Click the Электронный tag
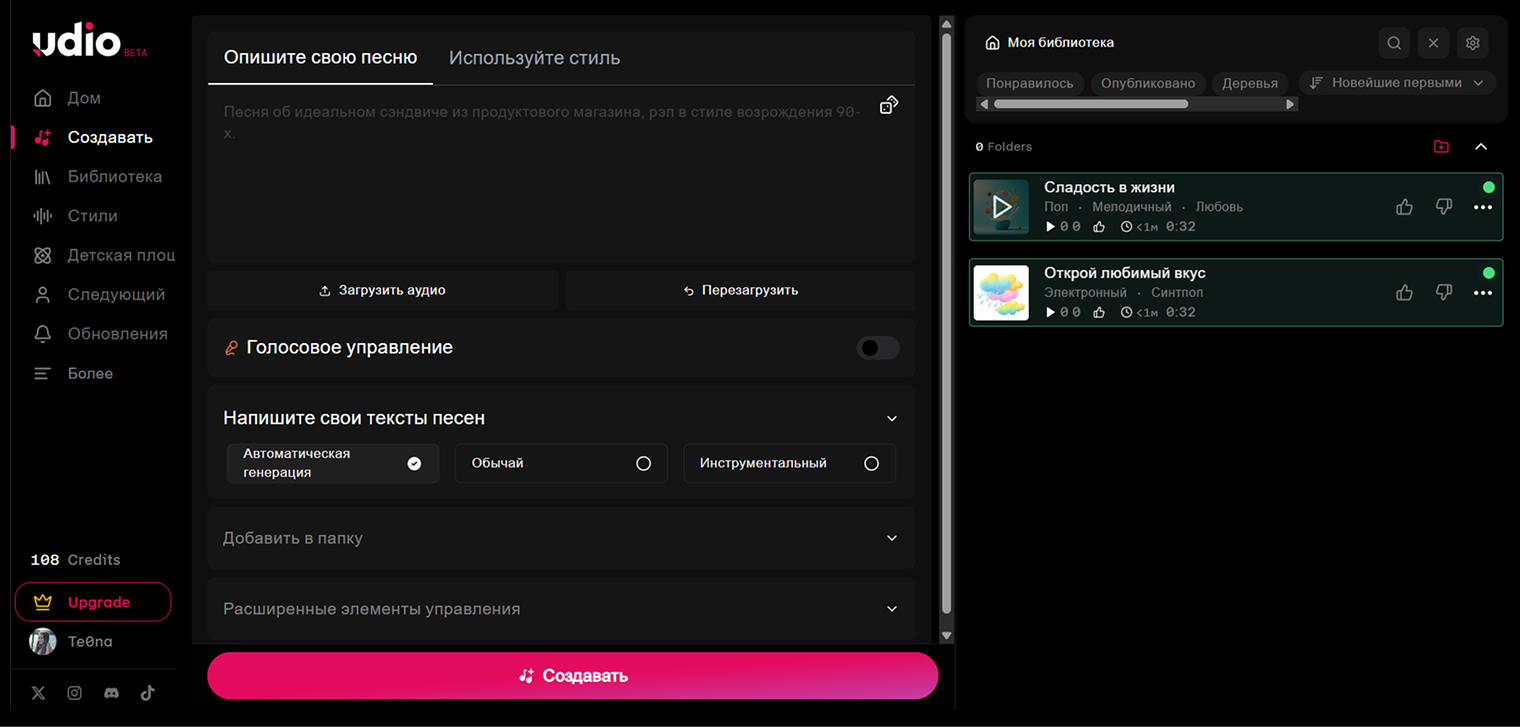This screenshot has height=727, width=1520. click(1085, 293)
